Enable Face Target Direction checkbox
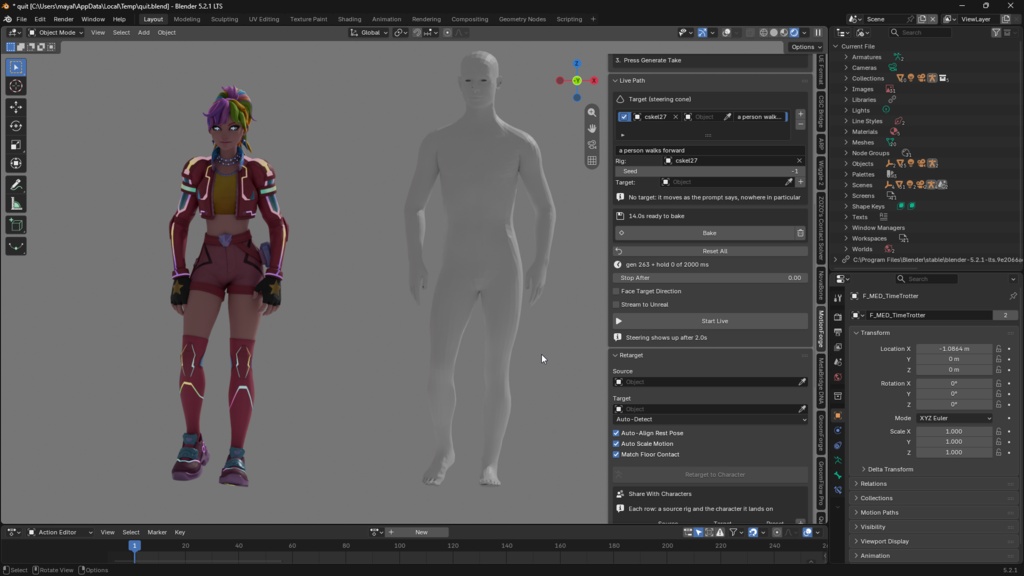This screenshot has width=1024, height=576. (616, 291)
